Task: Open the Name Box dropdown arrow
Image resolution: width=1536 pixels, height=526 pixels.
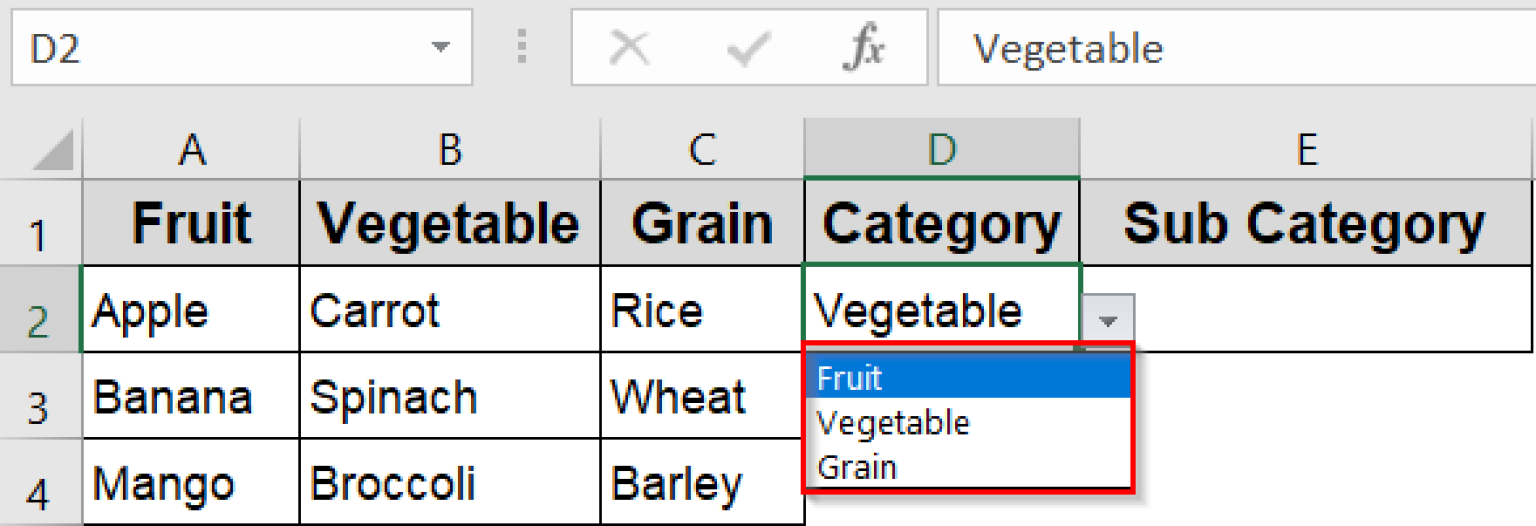Action: (x=440, y=48)
